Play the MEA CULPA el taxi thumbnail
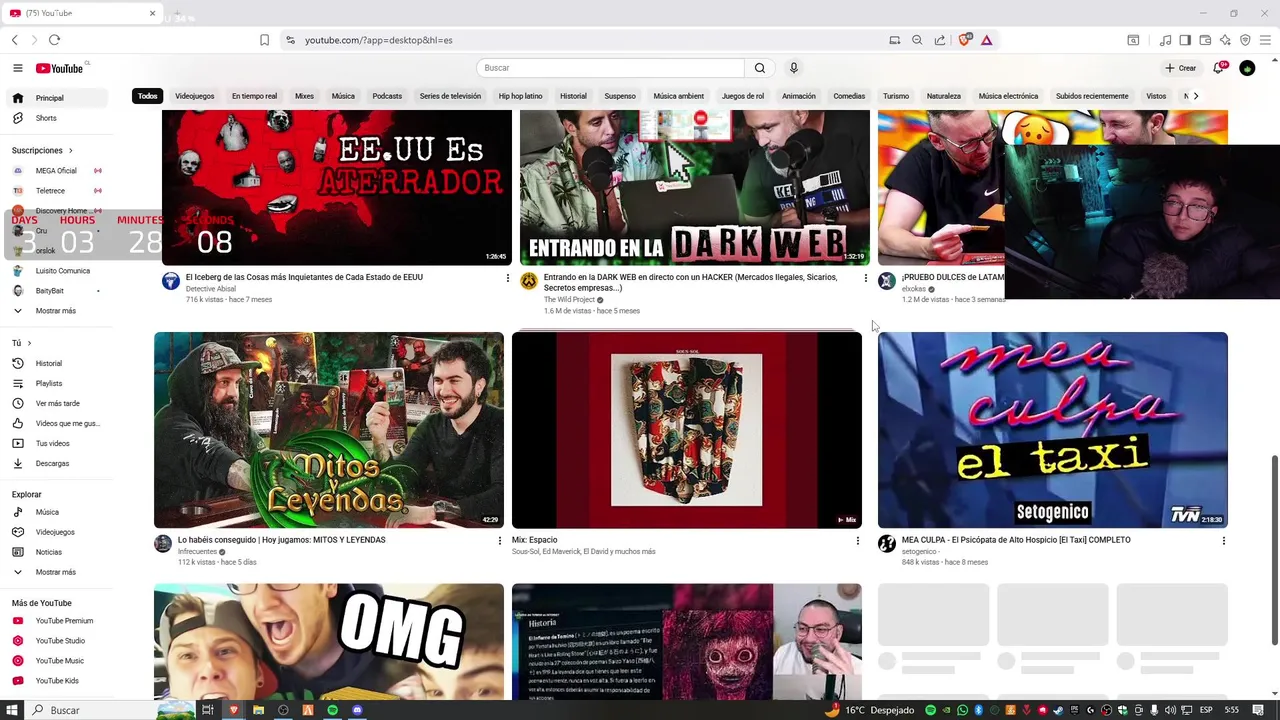The image size is (1280, 720). (x=1053, y=430)
